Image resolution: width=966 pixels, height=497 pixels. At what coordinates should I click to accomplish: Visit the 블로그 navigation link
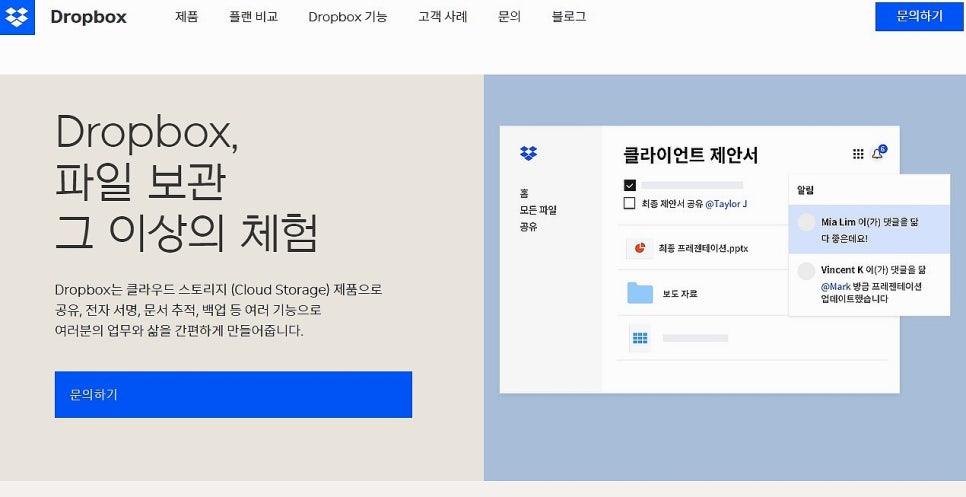tap(569, 17)
